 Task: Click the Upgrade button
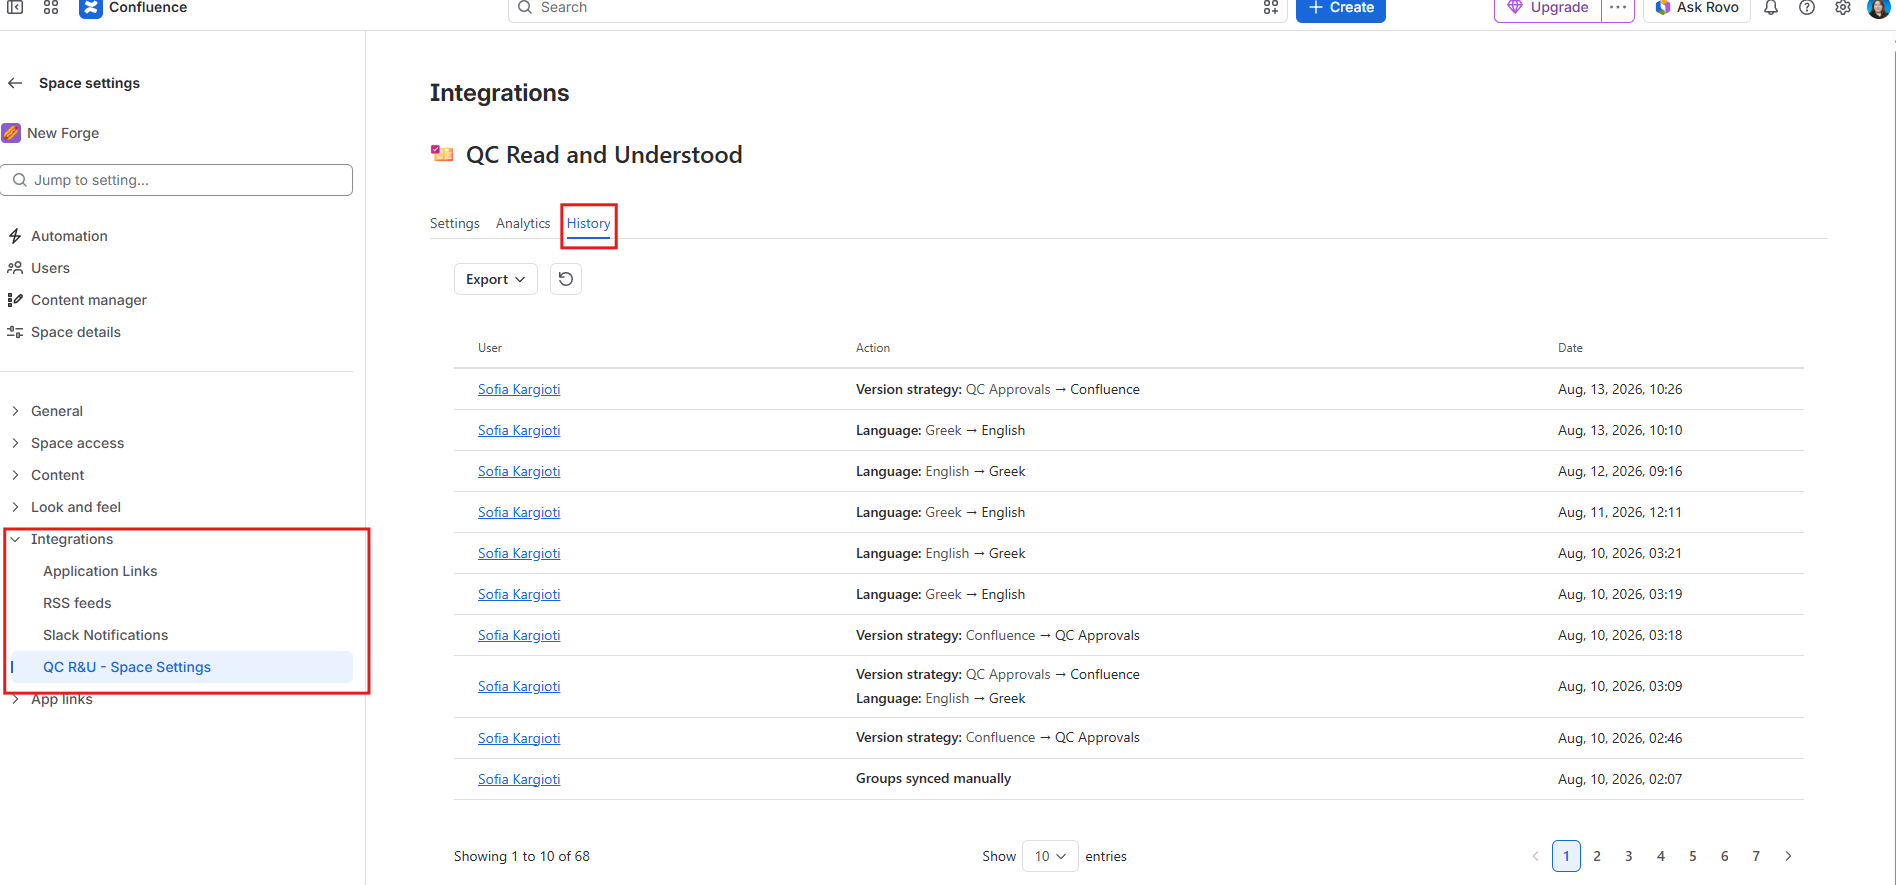click(1548, 8)
